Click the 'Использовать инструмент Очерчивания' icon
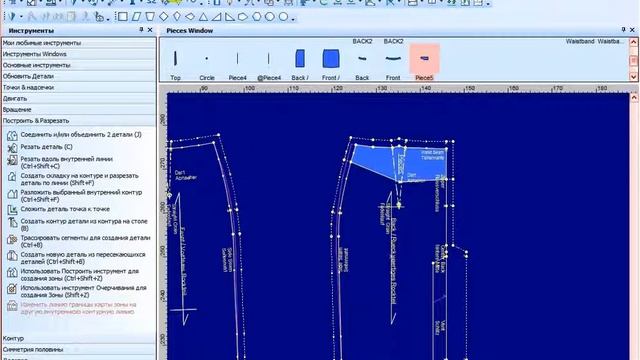 (12, 289)
